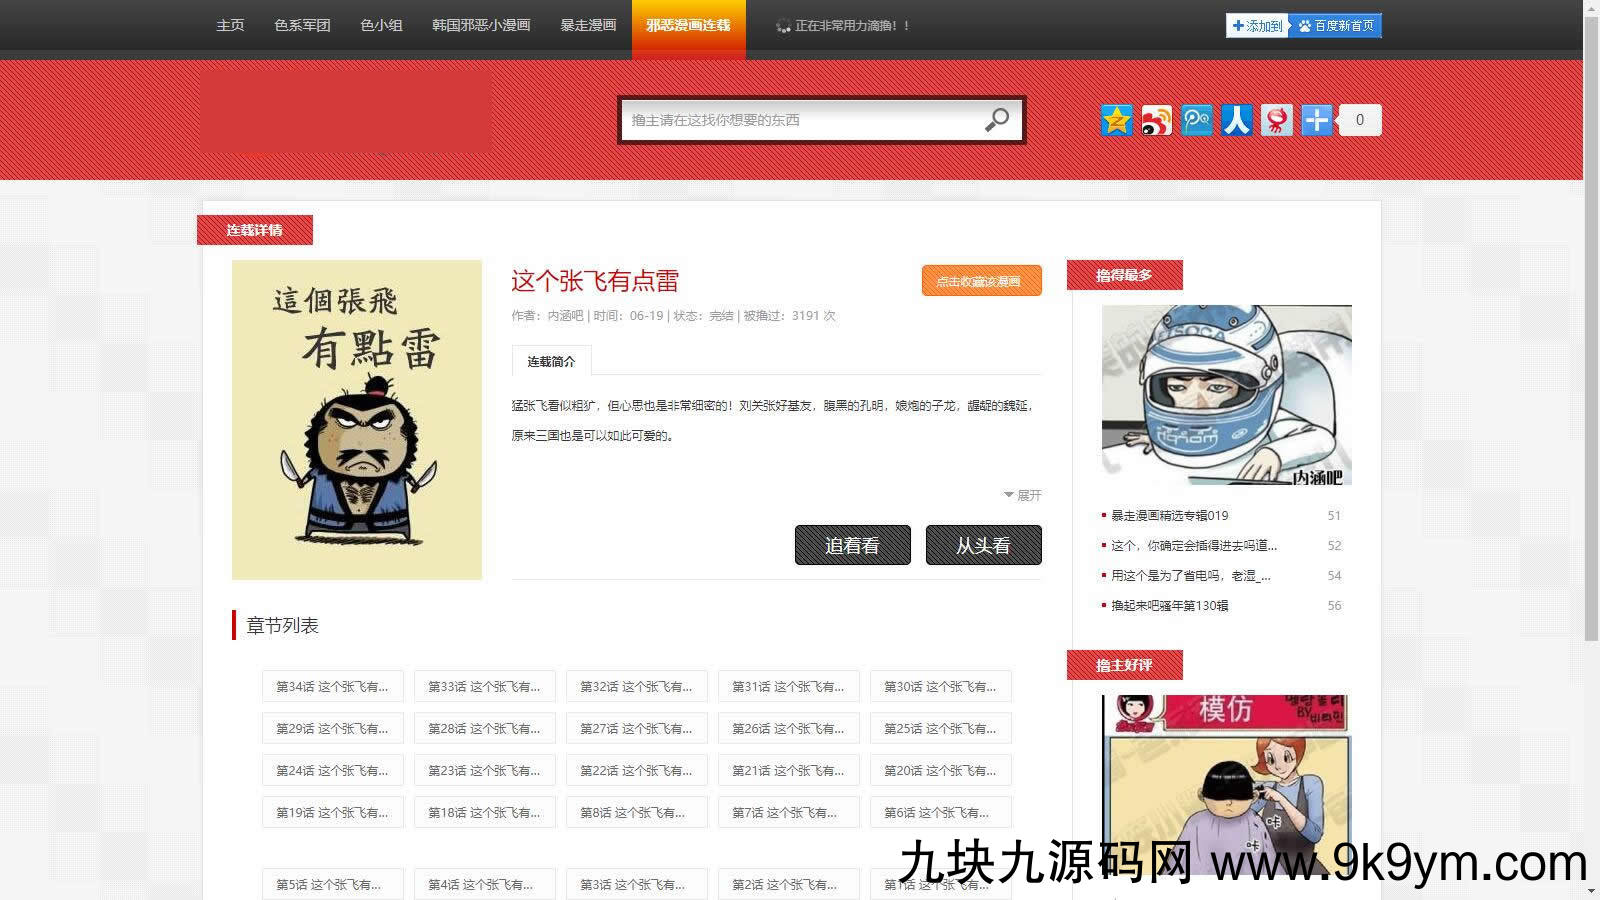The width and height of the screenshot is (1600, 900).
Task: Share via the Sina Weibo icon
Action: click(1157, 120)
